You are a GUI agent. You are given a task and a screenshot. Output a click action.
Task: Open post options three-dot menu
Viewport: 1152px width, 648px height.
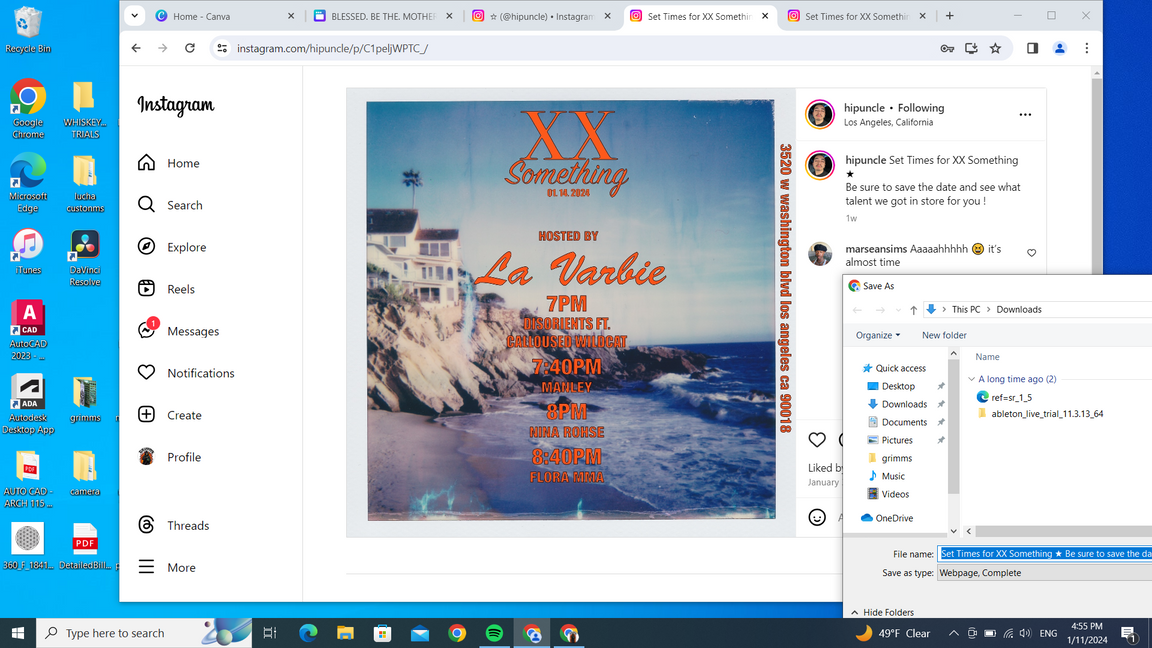[1025, 115]
